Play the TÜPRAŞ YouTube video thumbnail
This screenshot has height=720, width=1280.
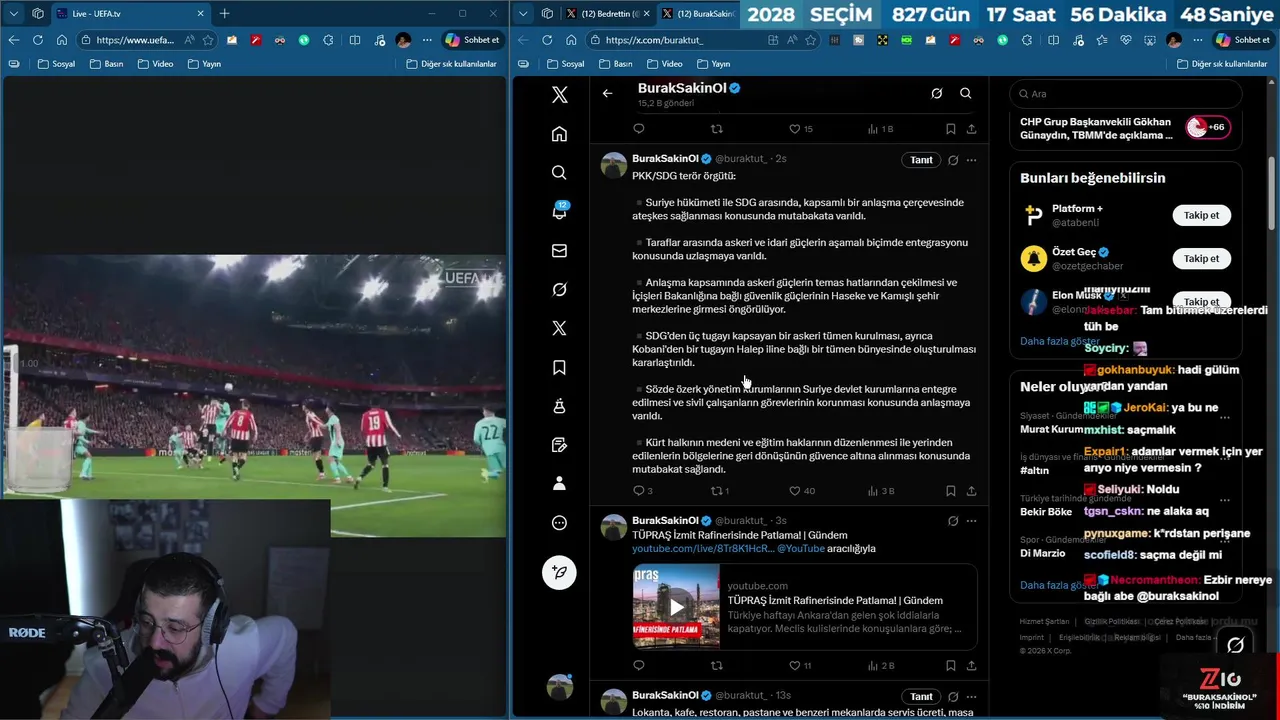(676, 607)
